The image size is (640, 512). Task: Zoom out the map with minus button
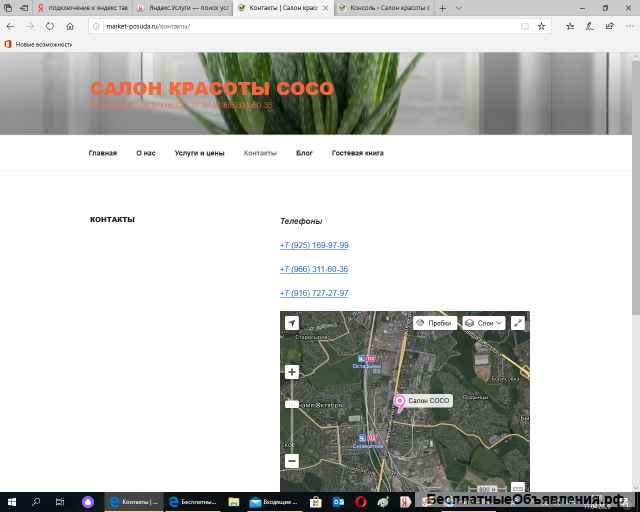pyautogui.click(x=292, y=461)
